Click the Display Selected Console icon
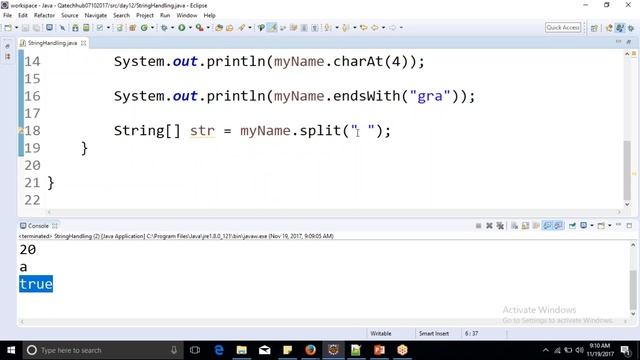This screenshot has height=360, width=640. pyautogui.click(x=584, y=226)
